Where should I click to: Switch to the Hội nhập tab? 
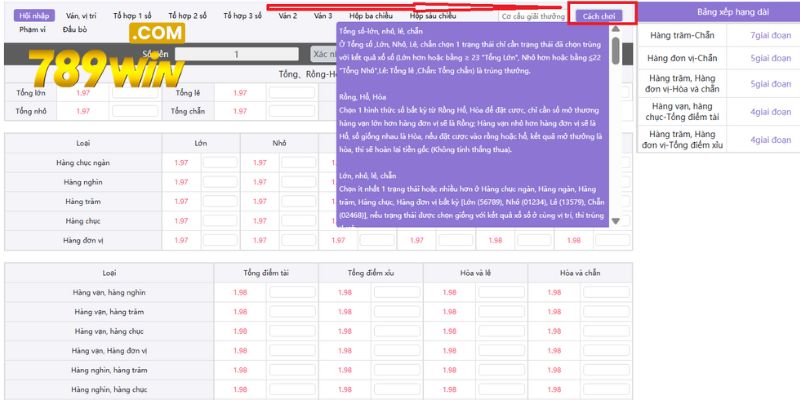33,17
